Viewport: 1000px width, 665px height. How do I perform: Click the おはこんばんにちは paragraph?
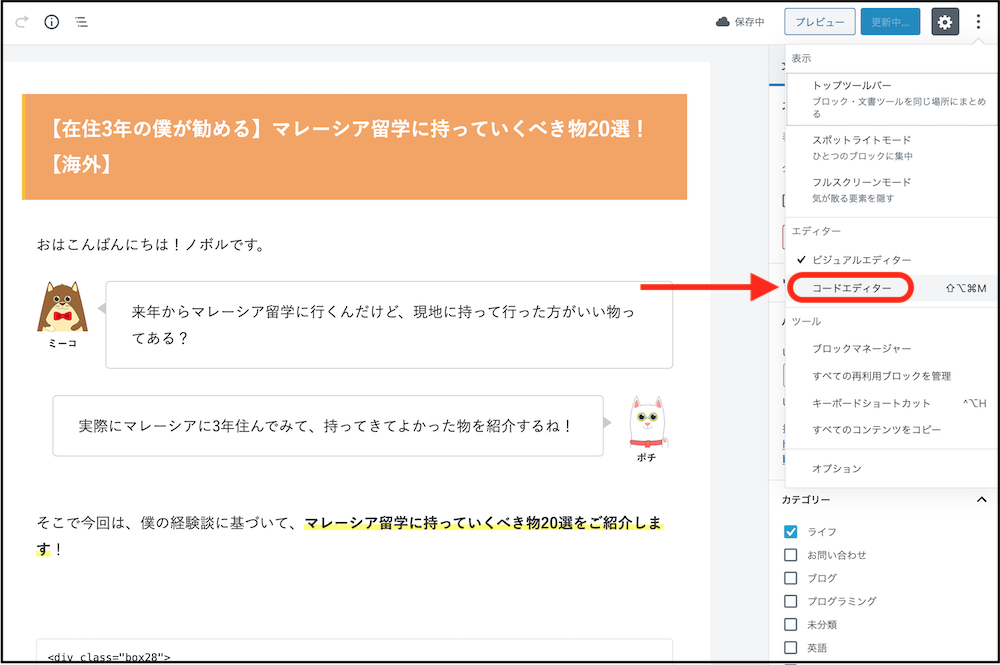(x=152, y=245)
